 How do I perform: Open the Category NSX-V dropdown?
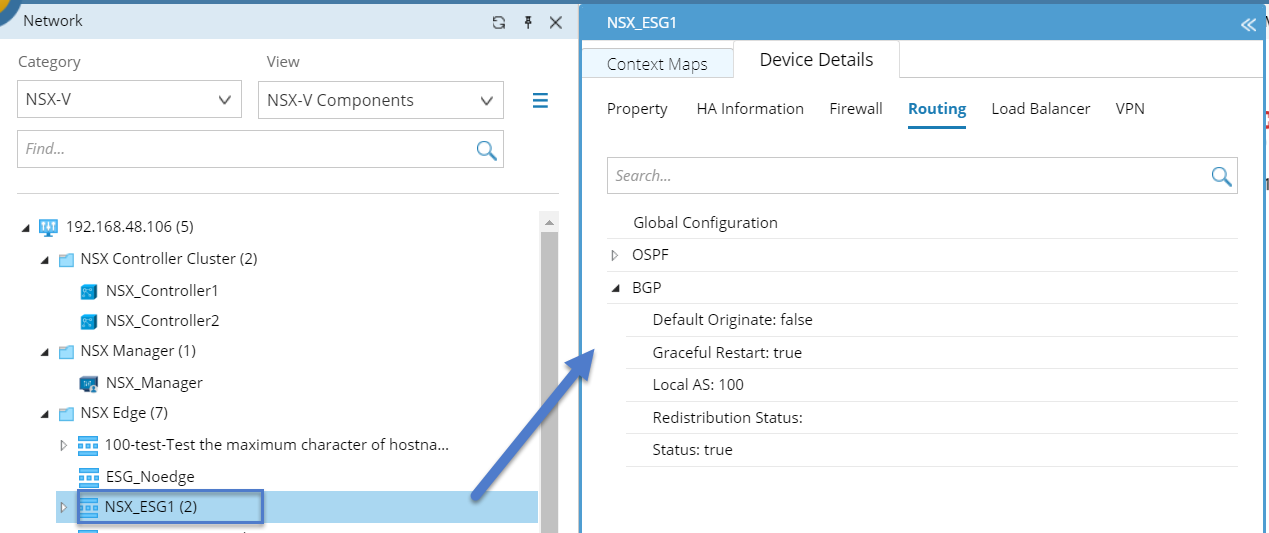130,100
